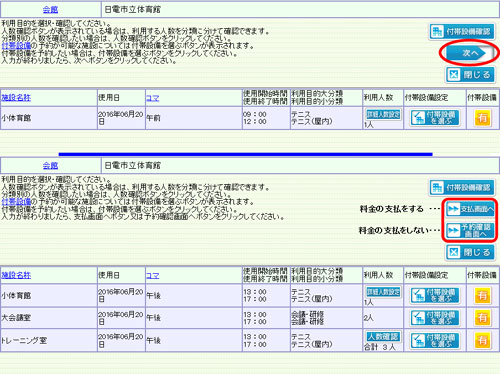Choose 付帯設備を選ぶ for 午前 小体育館 row
500x374 pixels.
pyautogui.click(x=435, y=118)
